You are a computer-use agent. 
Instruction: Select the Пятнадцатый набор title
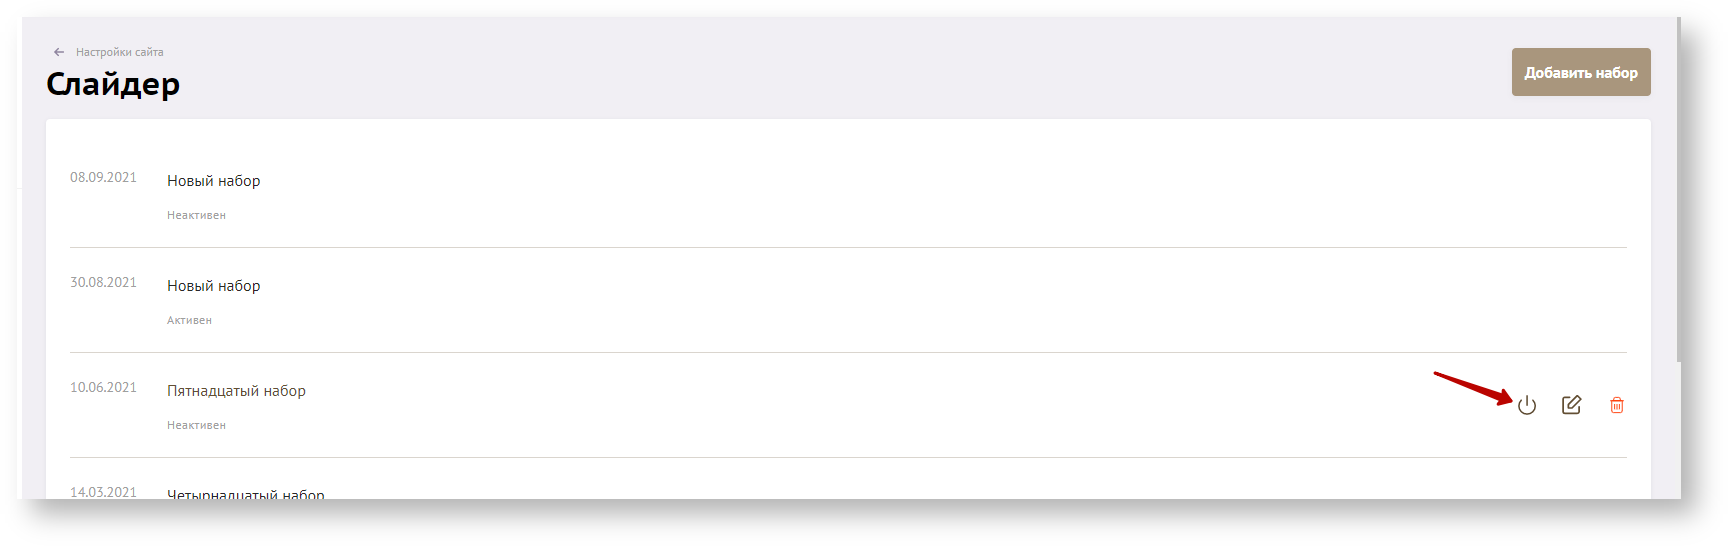(x=236, y=391)
